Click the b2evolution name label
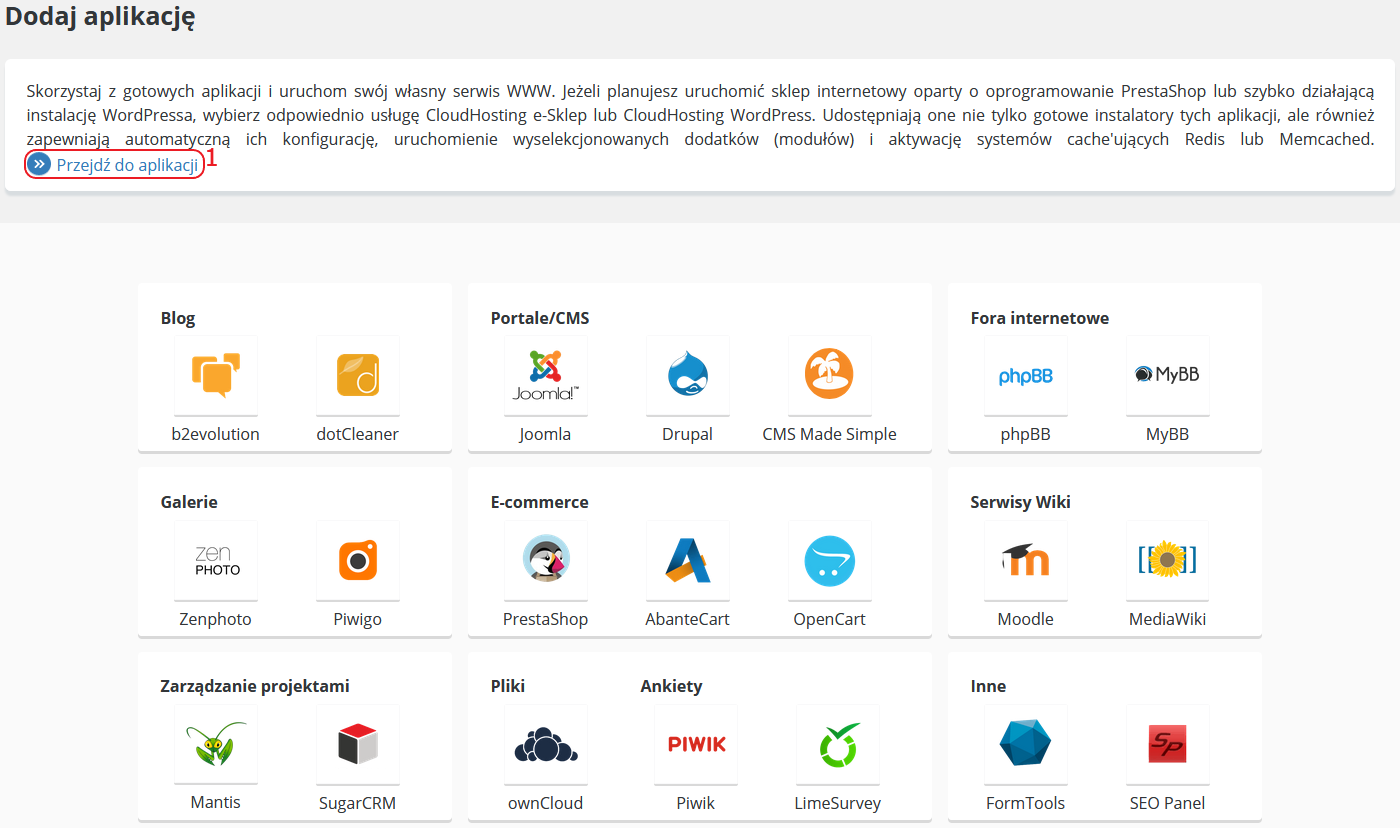The height and width of the screenshot is (828, 1400). coord(216,434)
